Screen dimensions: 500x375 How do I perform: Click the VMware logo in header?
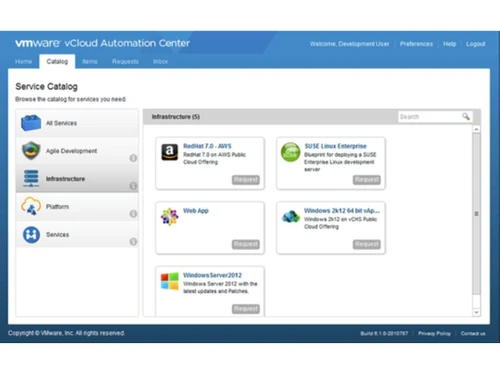(x=37, y=43)
